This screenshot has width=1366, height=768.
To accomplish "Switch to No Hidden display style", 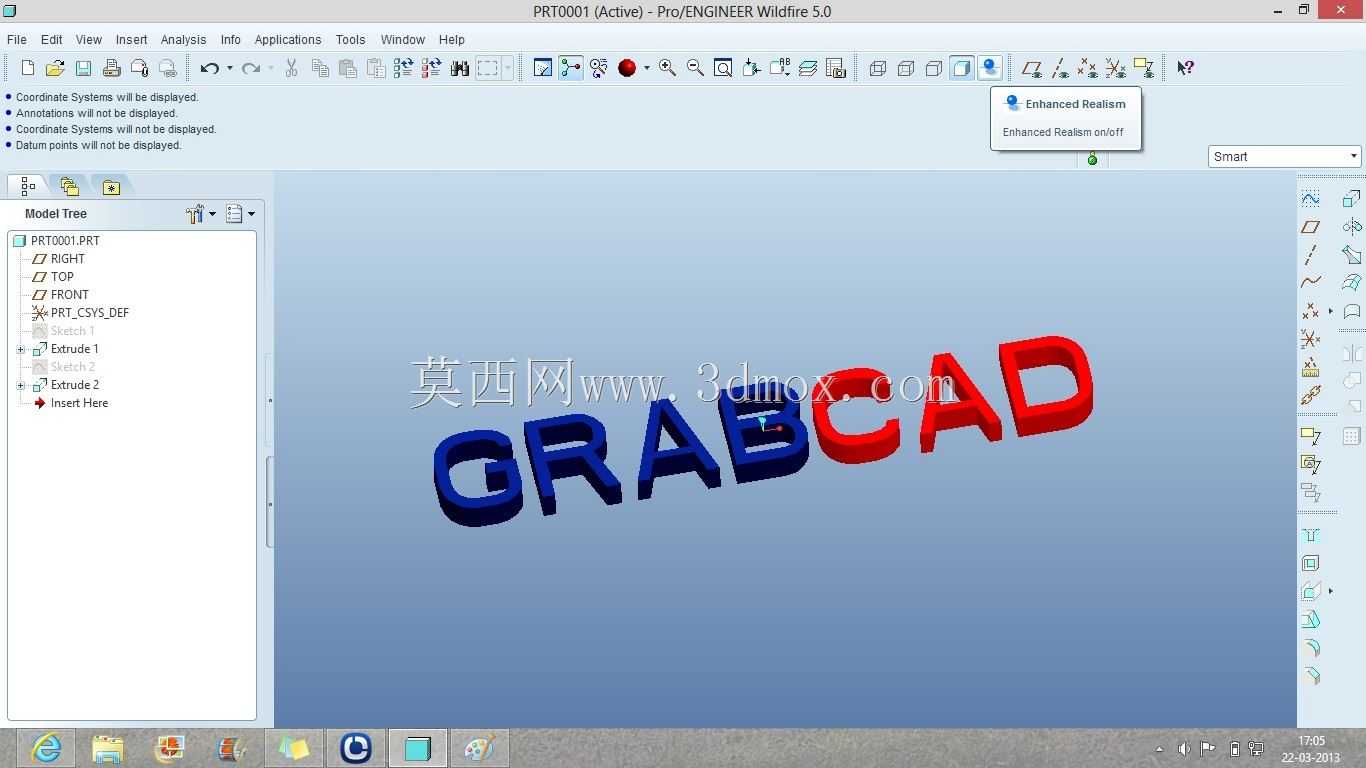I will pos(934,68).
